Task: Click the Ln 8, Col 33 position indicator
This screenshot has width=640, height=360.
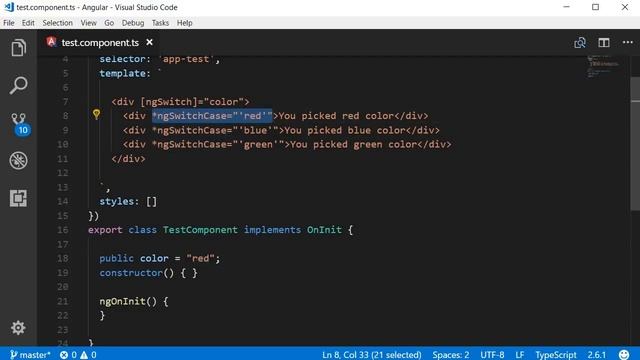Action: point(371,354)
